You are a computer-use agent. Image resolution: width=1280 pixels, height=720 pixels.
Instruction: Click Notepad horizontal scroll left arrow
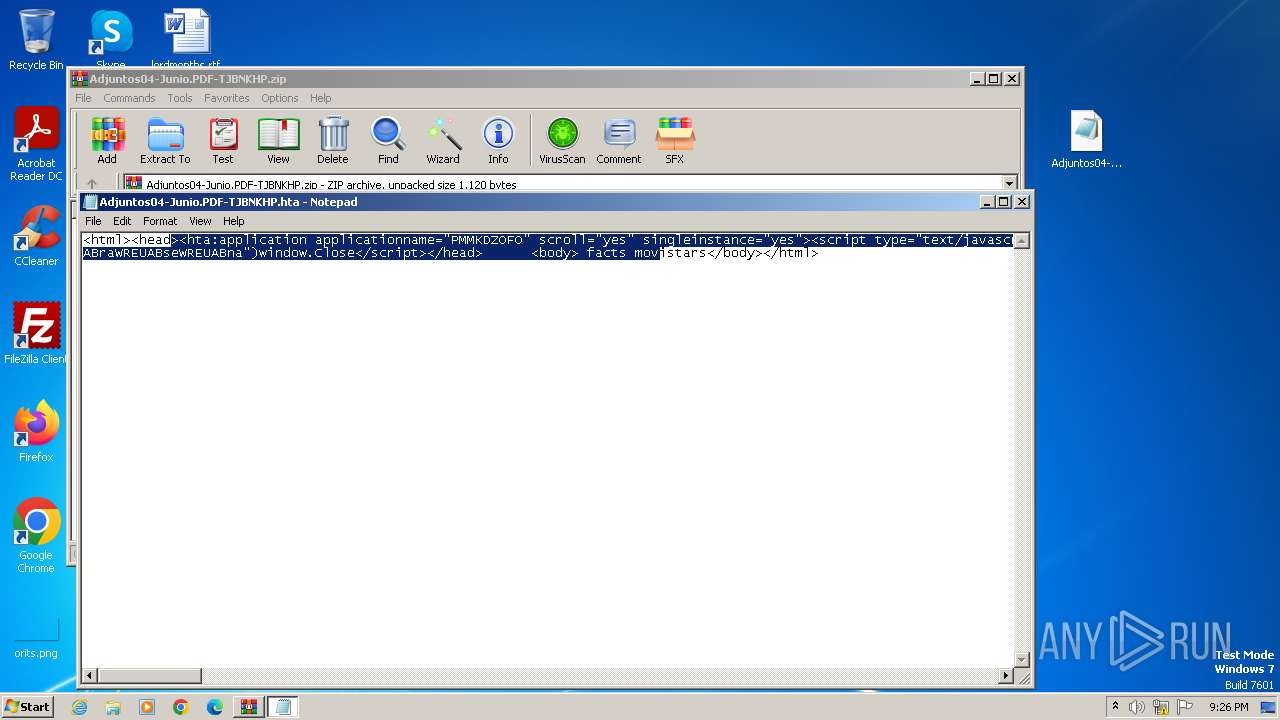89,676
